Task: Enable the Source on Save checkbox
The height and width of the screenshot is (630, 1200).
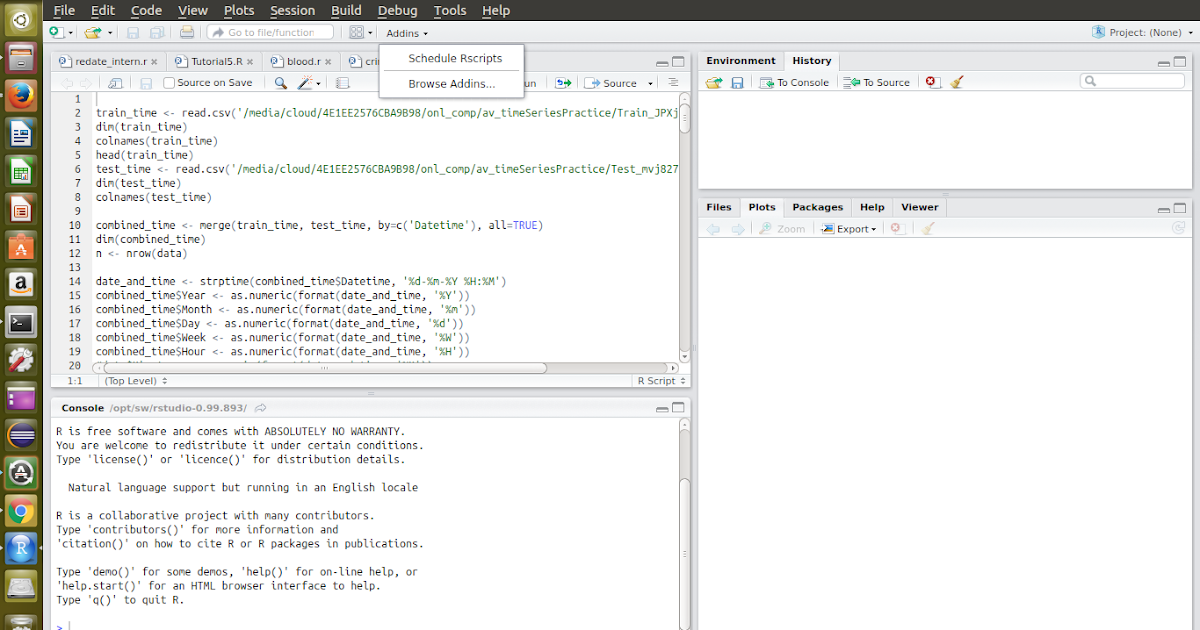Action: point(168,82)
